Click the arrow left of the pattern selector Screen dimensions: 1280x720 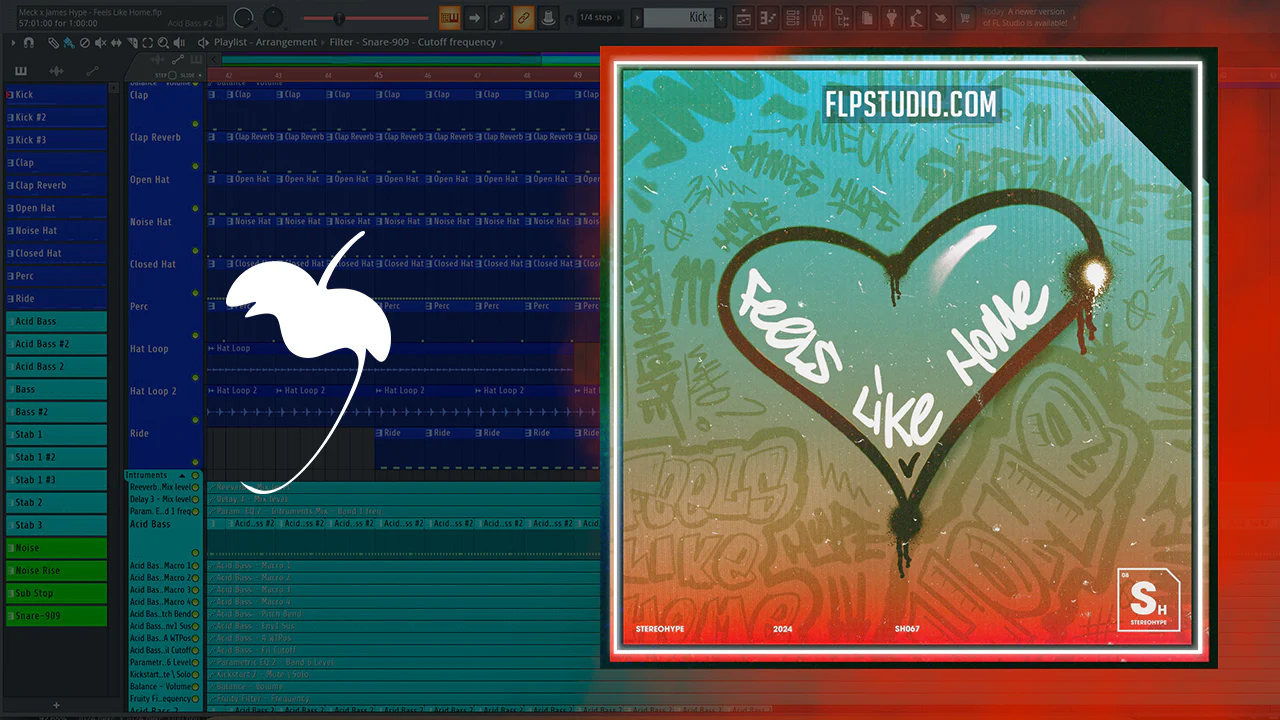638,17
